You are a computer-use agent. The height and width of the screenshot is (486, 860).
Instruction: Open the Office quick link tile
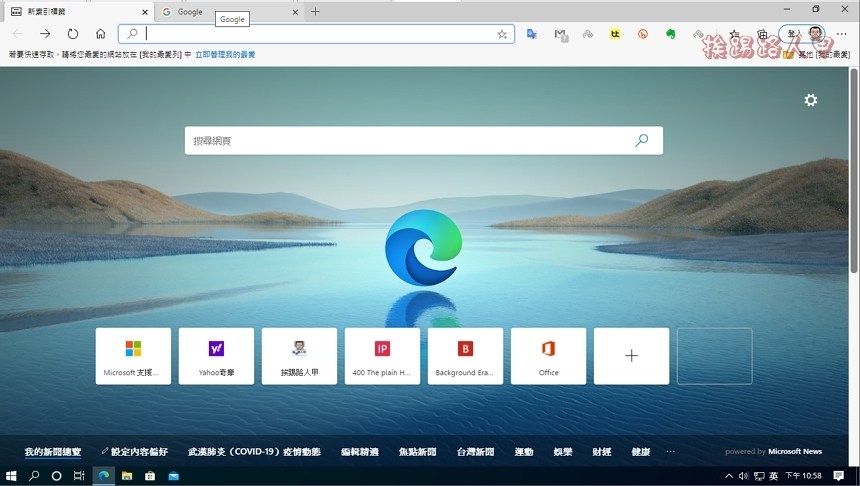click(548, 356)
